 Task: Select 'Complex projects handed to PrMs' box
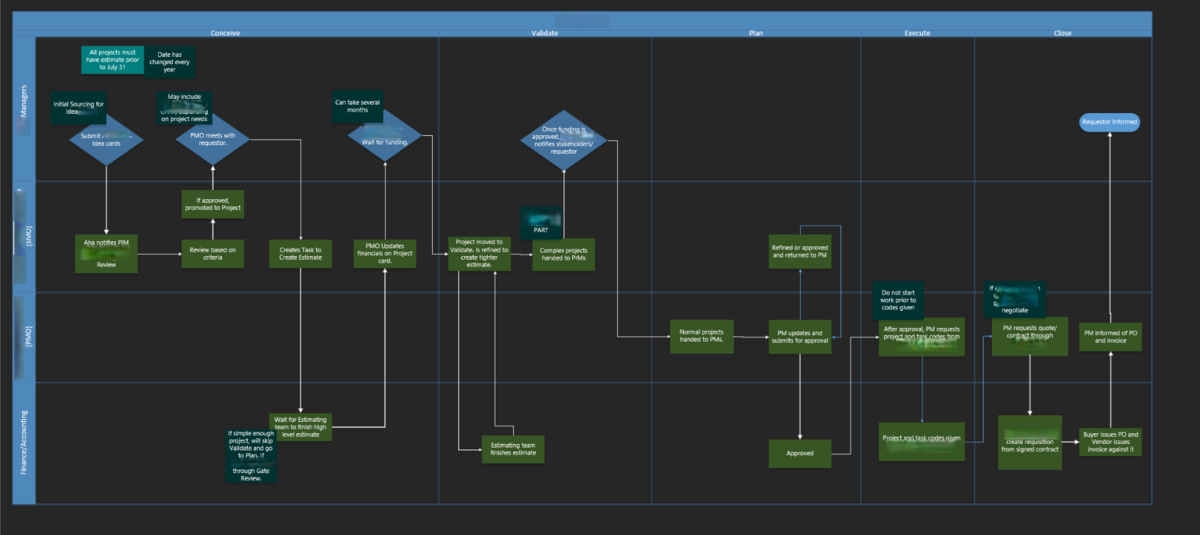[x=563, y=253]
